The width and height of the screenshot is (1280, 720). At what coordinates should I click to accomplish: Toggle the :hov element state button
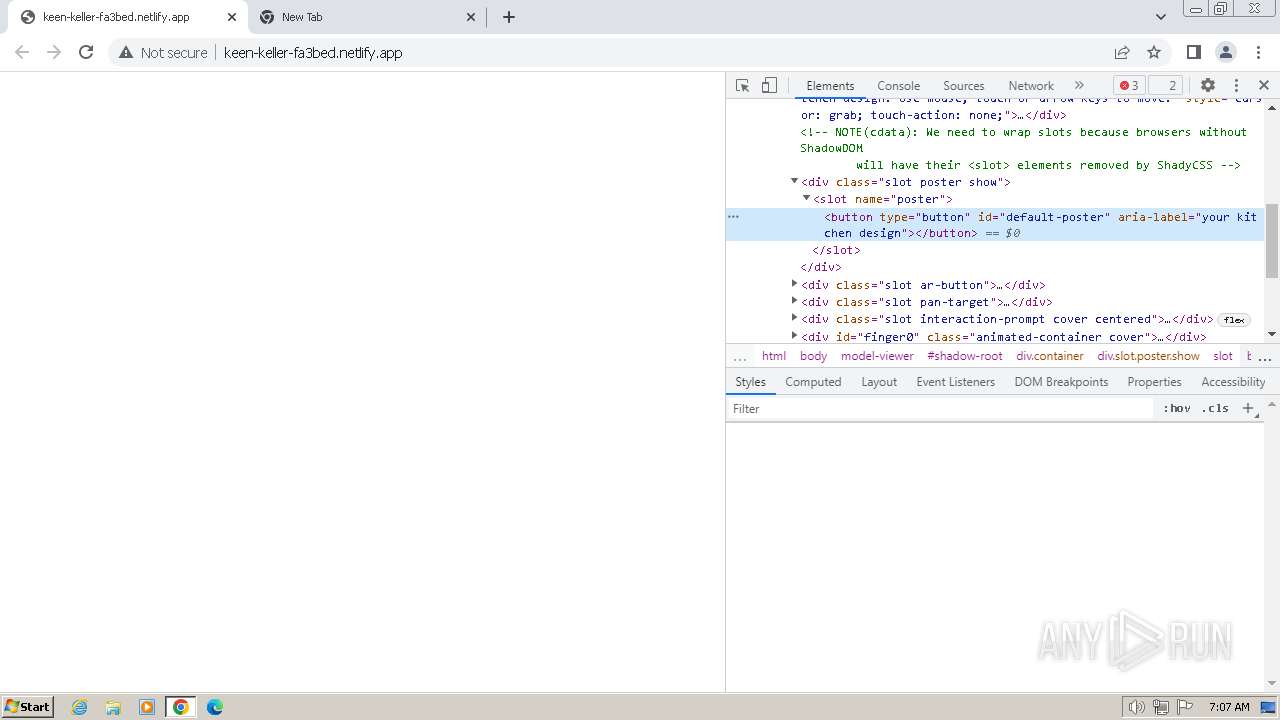1177,408
